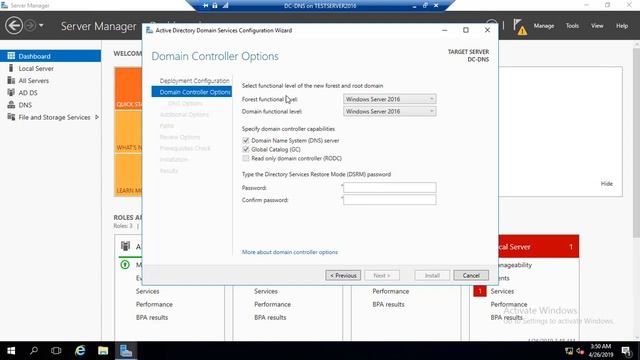Open the Tools menu
The image size is (640, 360).
point(572,26)
